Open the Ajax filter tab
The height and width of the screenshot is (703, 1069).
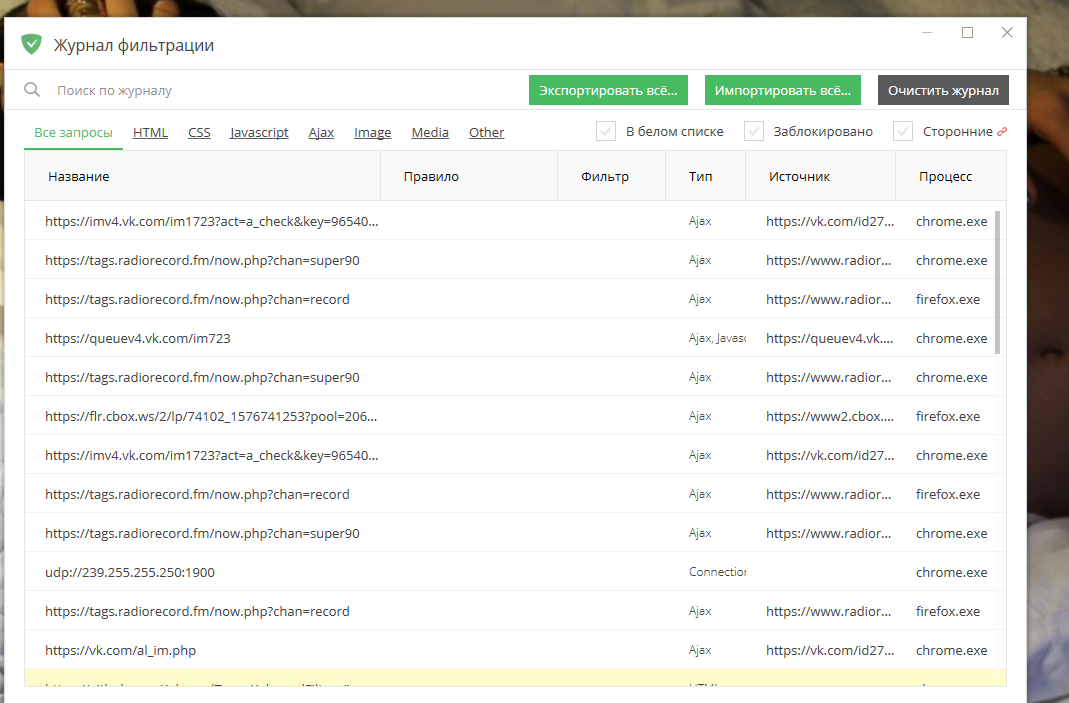pyautogui.click(x=321, y=132)
